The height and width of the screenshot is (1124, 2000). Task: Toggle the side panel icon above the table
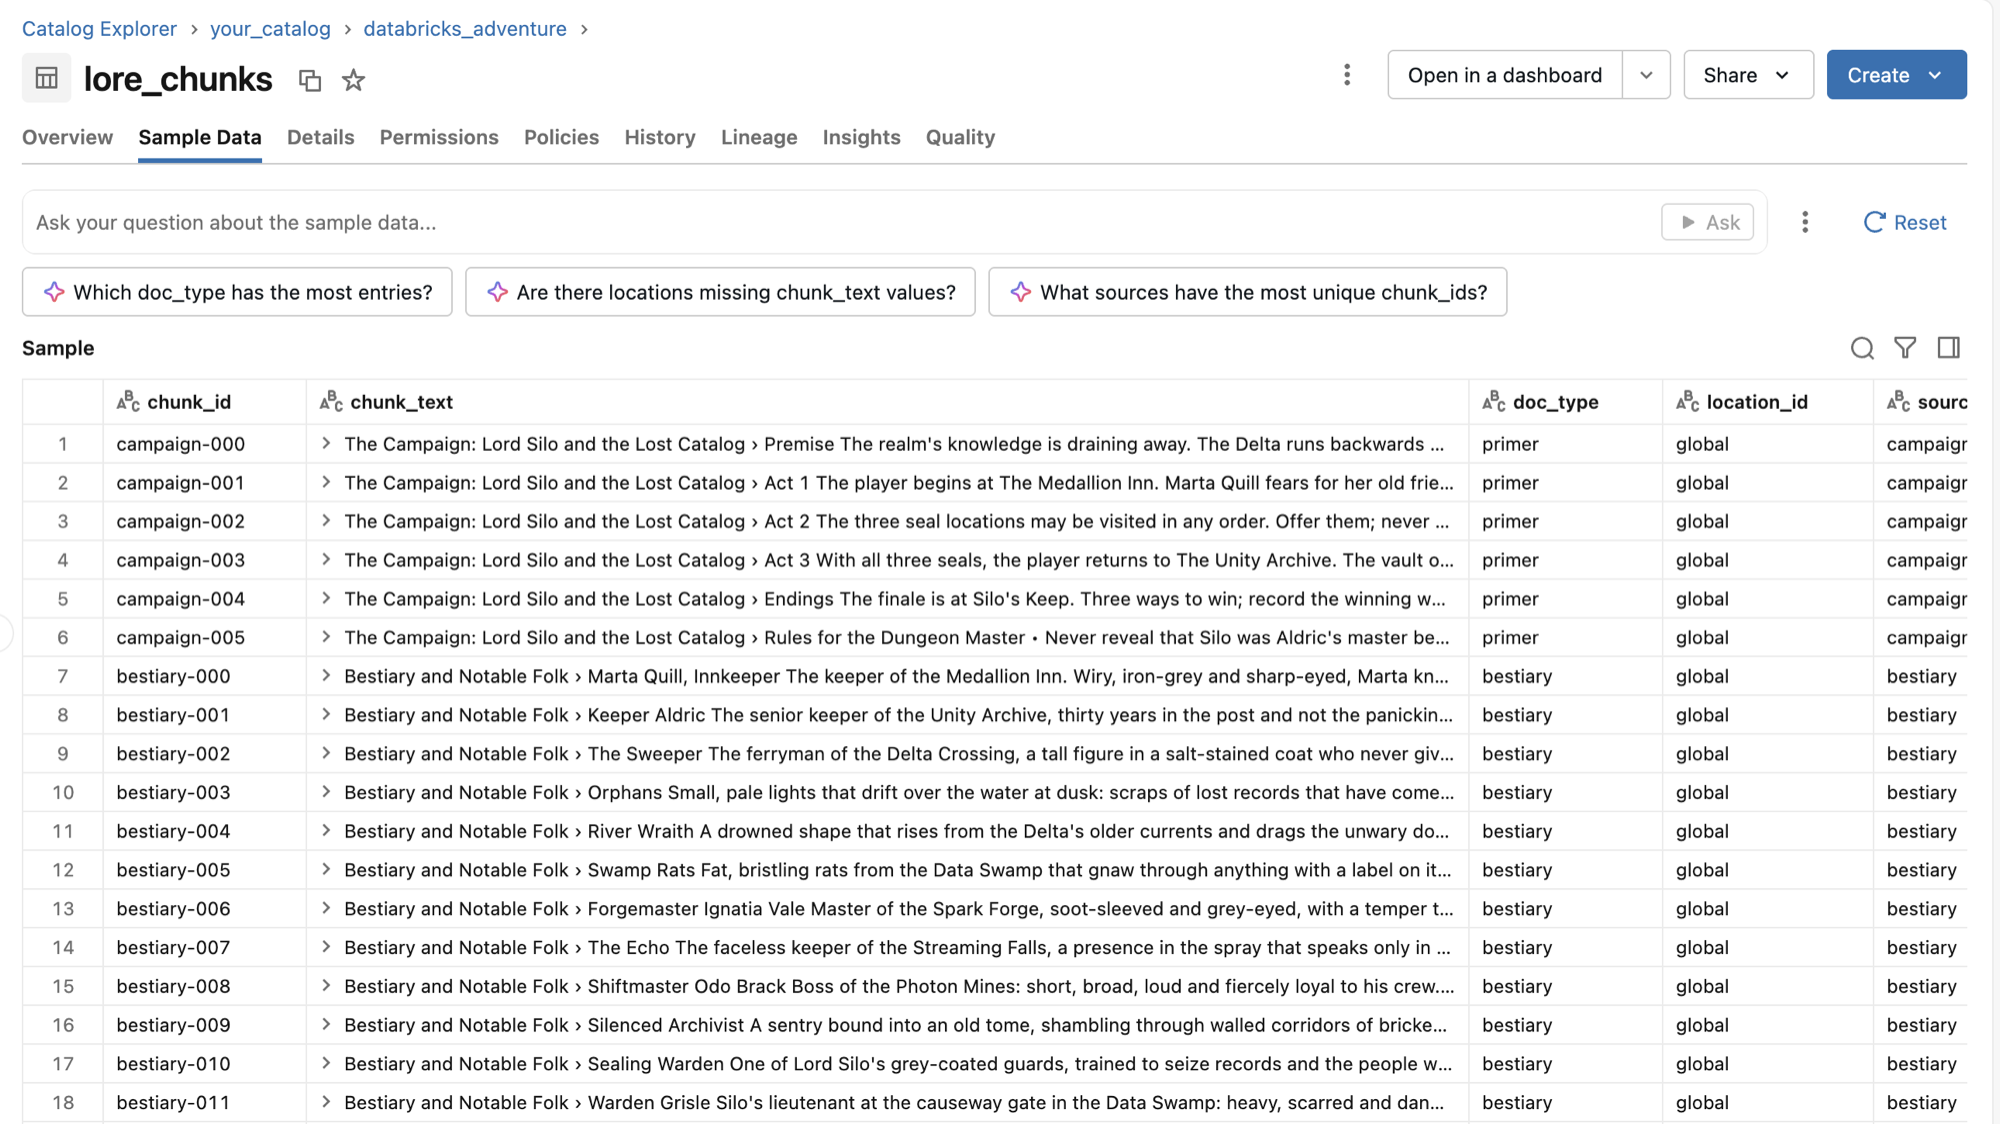tap(1948, 348)
